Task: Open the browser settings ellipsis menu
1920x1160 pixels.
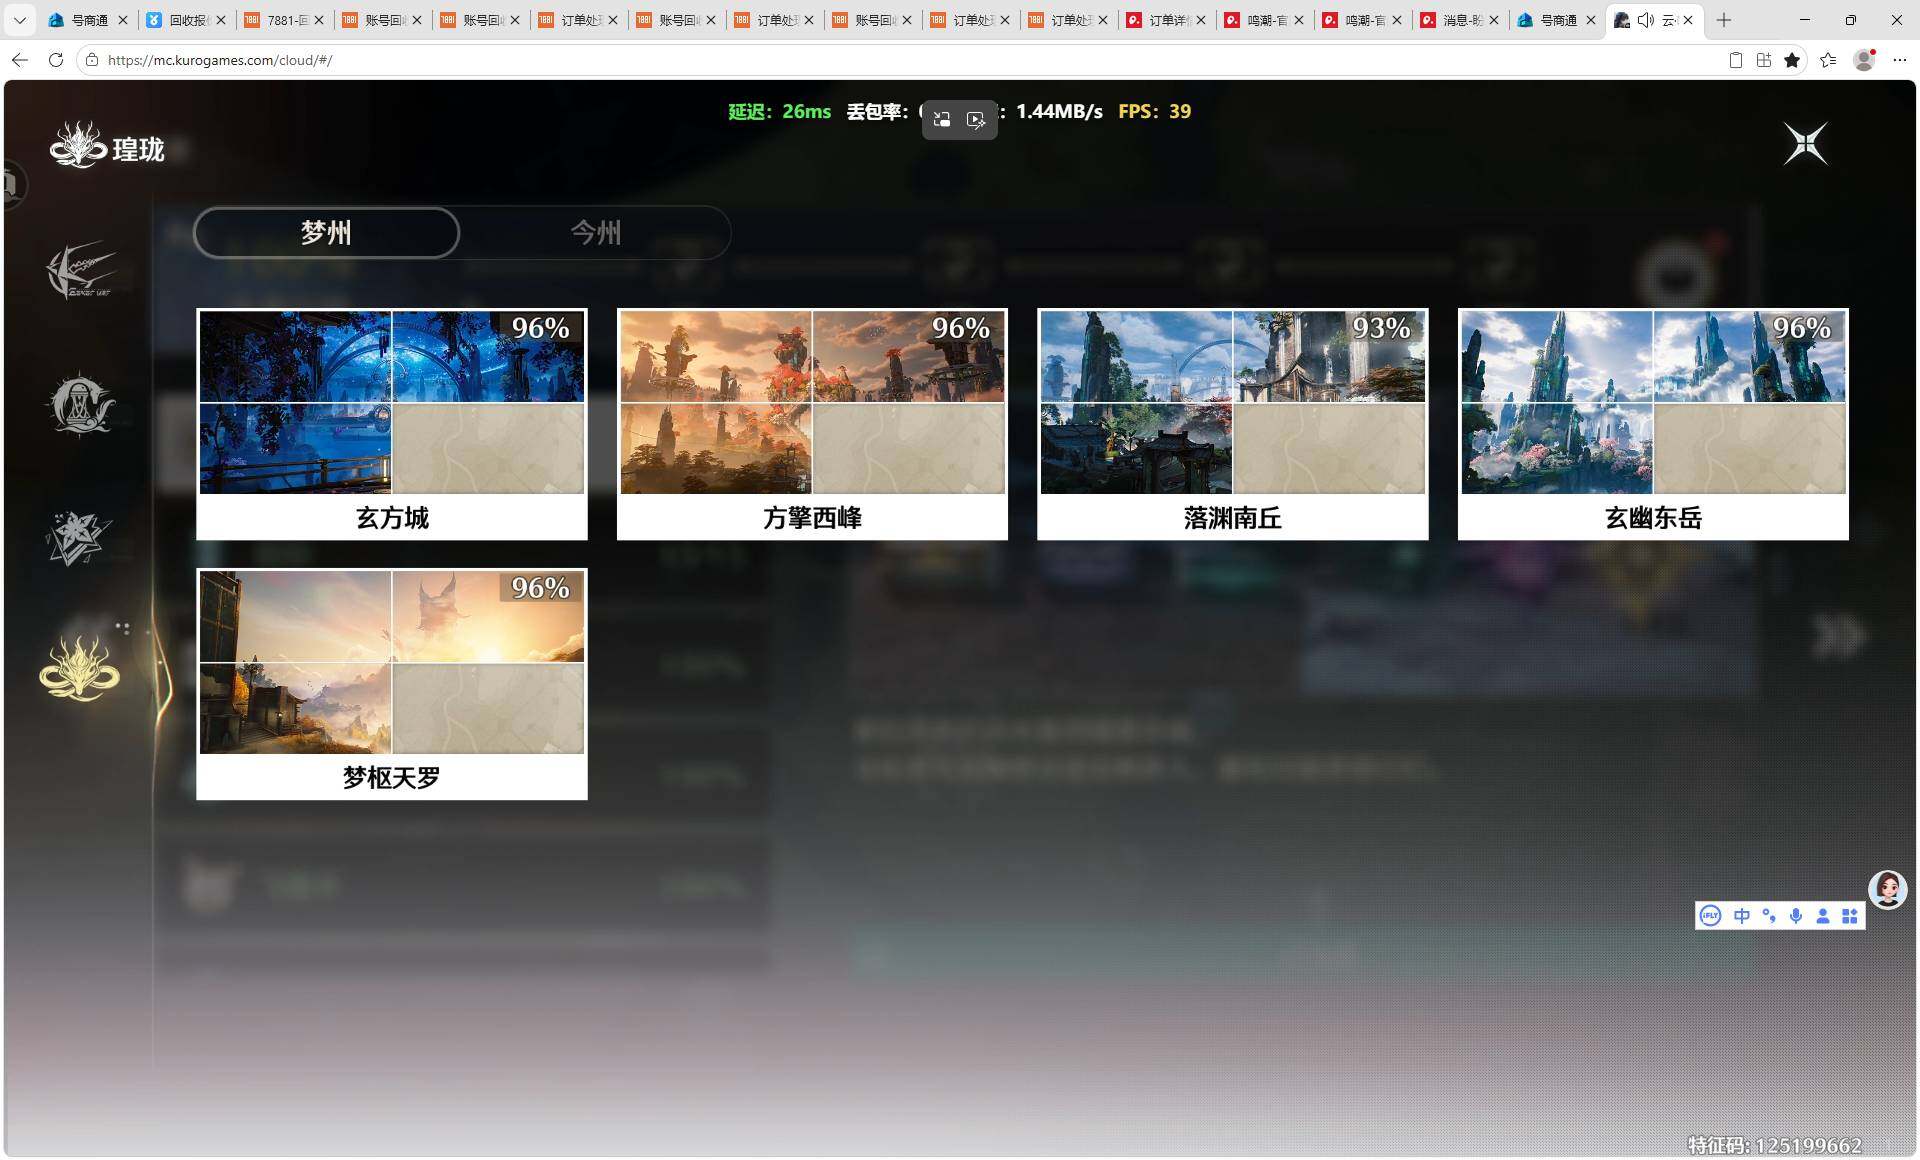Action: click(1900, 60)
